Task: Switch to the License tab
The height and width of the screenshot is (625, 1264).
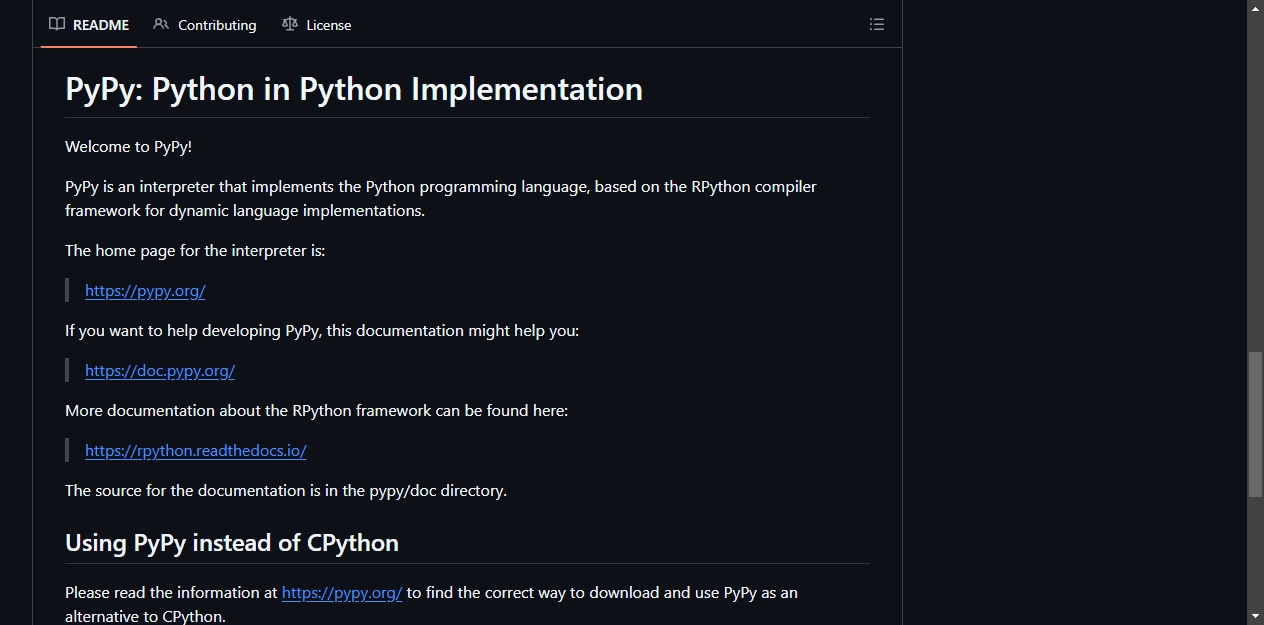Action: click(x=317, y=25)
